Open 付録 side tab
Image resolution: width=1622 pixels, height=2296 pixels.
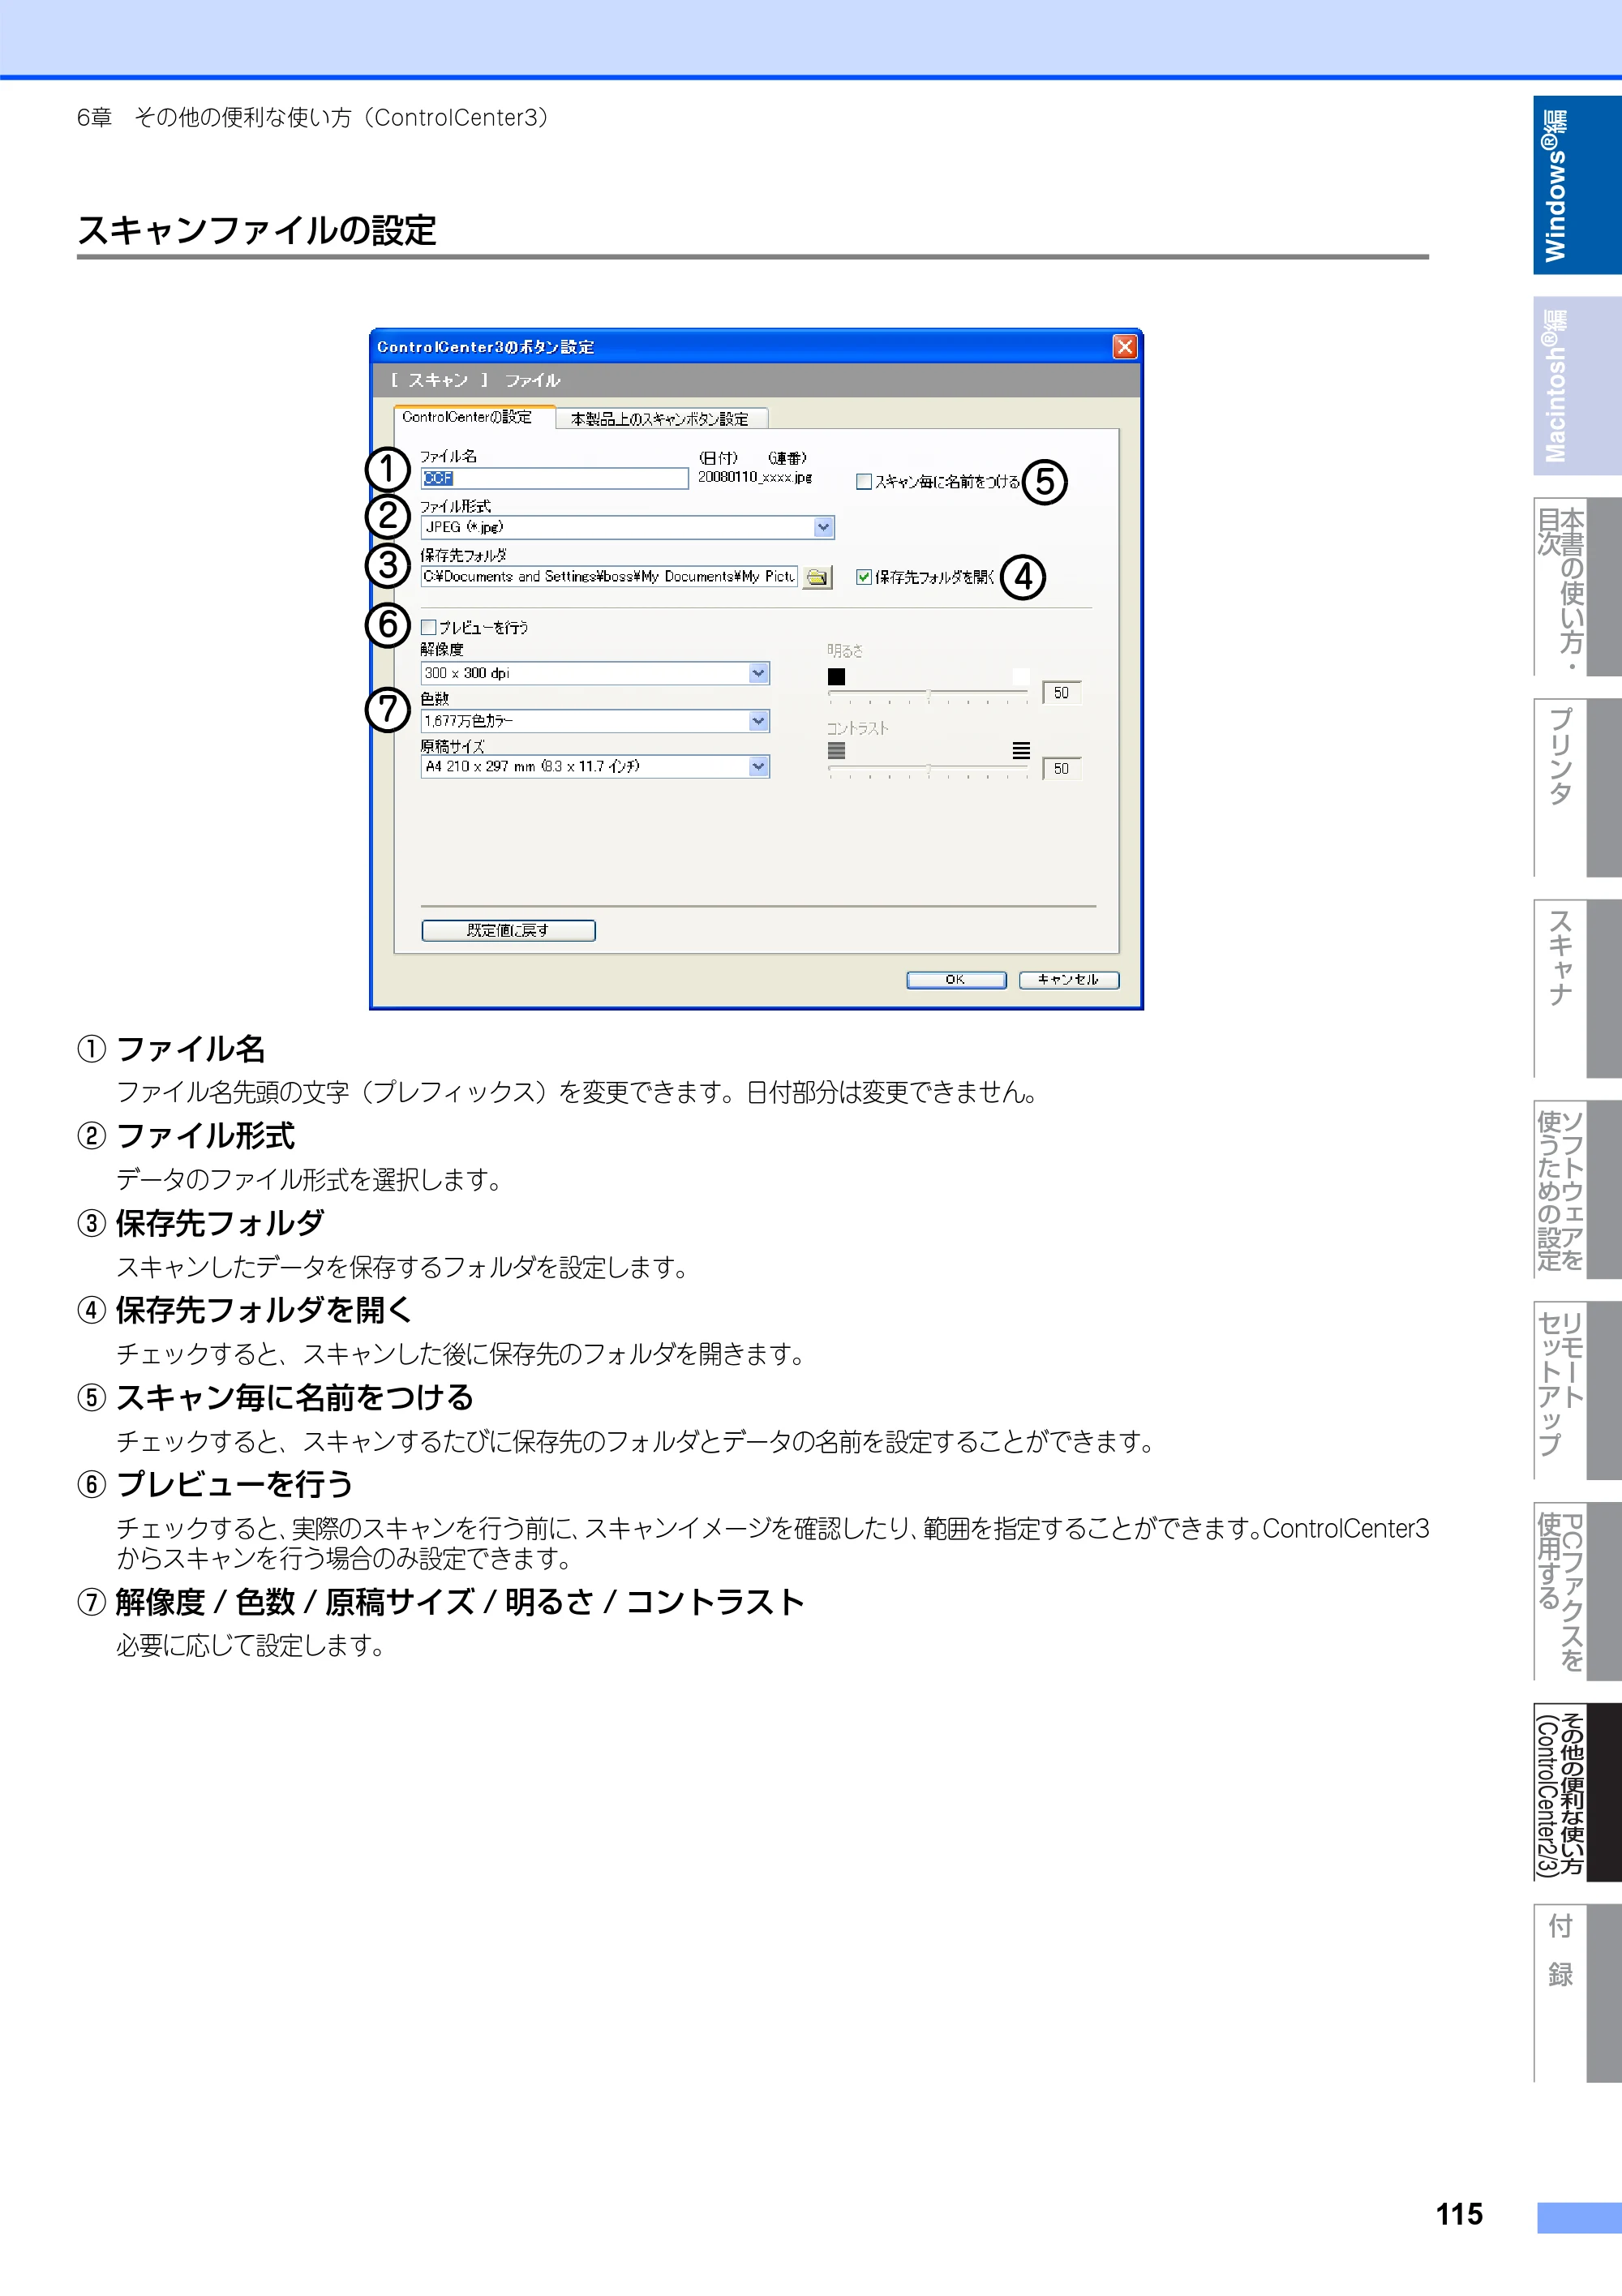pos(1577,1994)
